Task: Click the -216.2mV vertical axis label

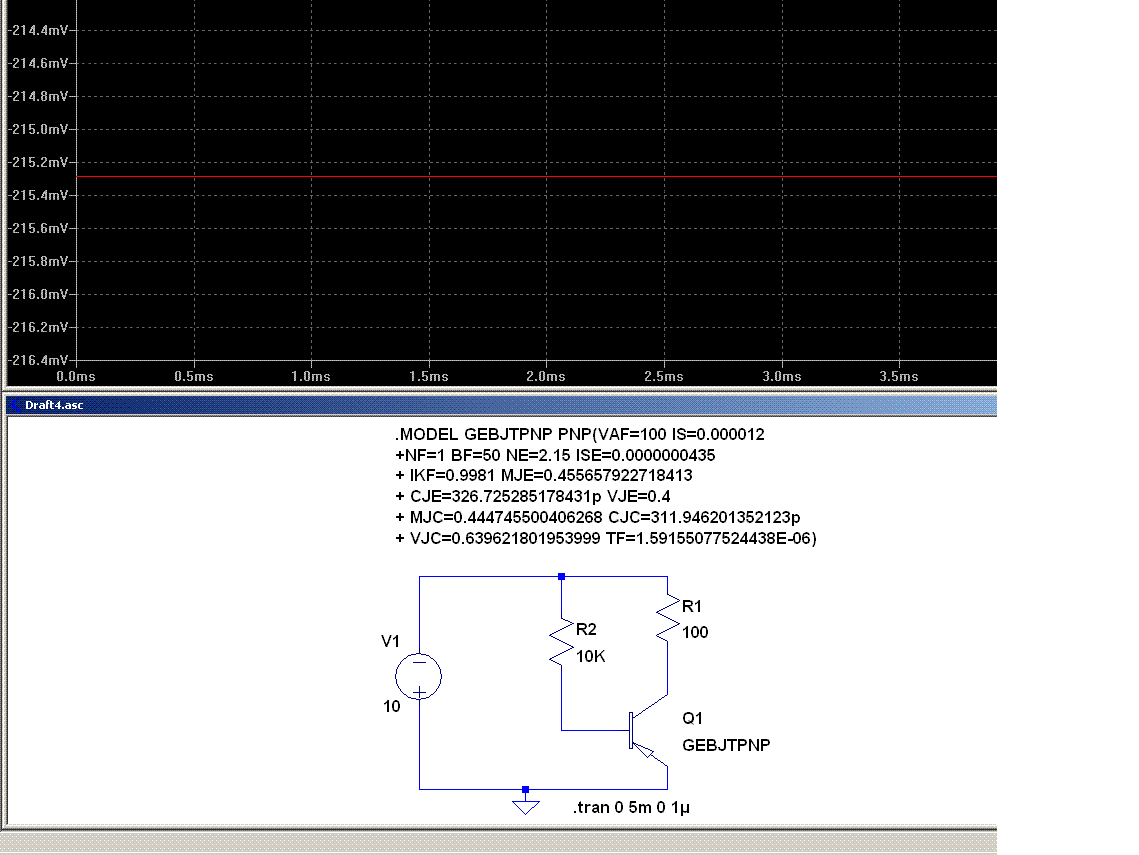Action: tap(38, 328)
